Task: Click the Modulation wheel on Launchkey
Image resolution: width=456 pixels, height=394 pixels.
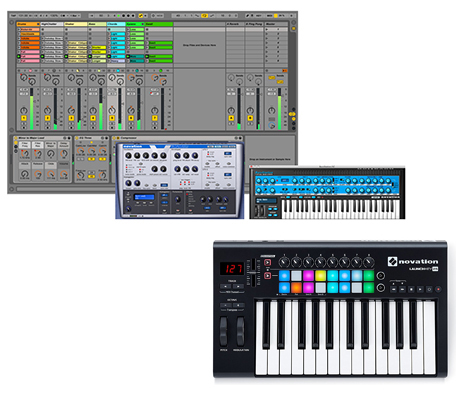Action: point(240,331)
